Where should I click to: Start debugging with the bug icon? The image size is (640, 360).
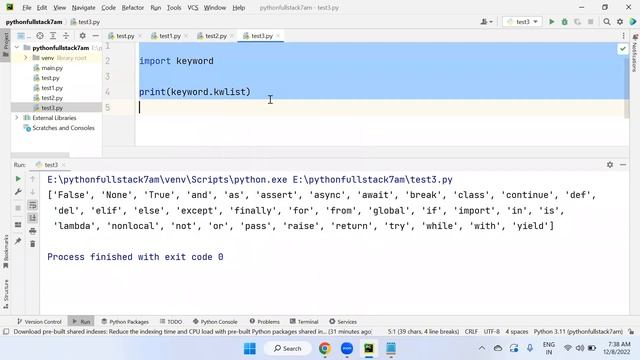(564, 22)
